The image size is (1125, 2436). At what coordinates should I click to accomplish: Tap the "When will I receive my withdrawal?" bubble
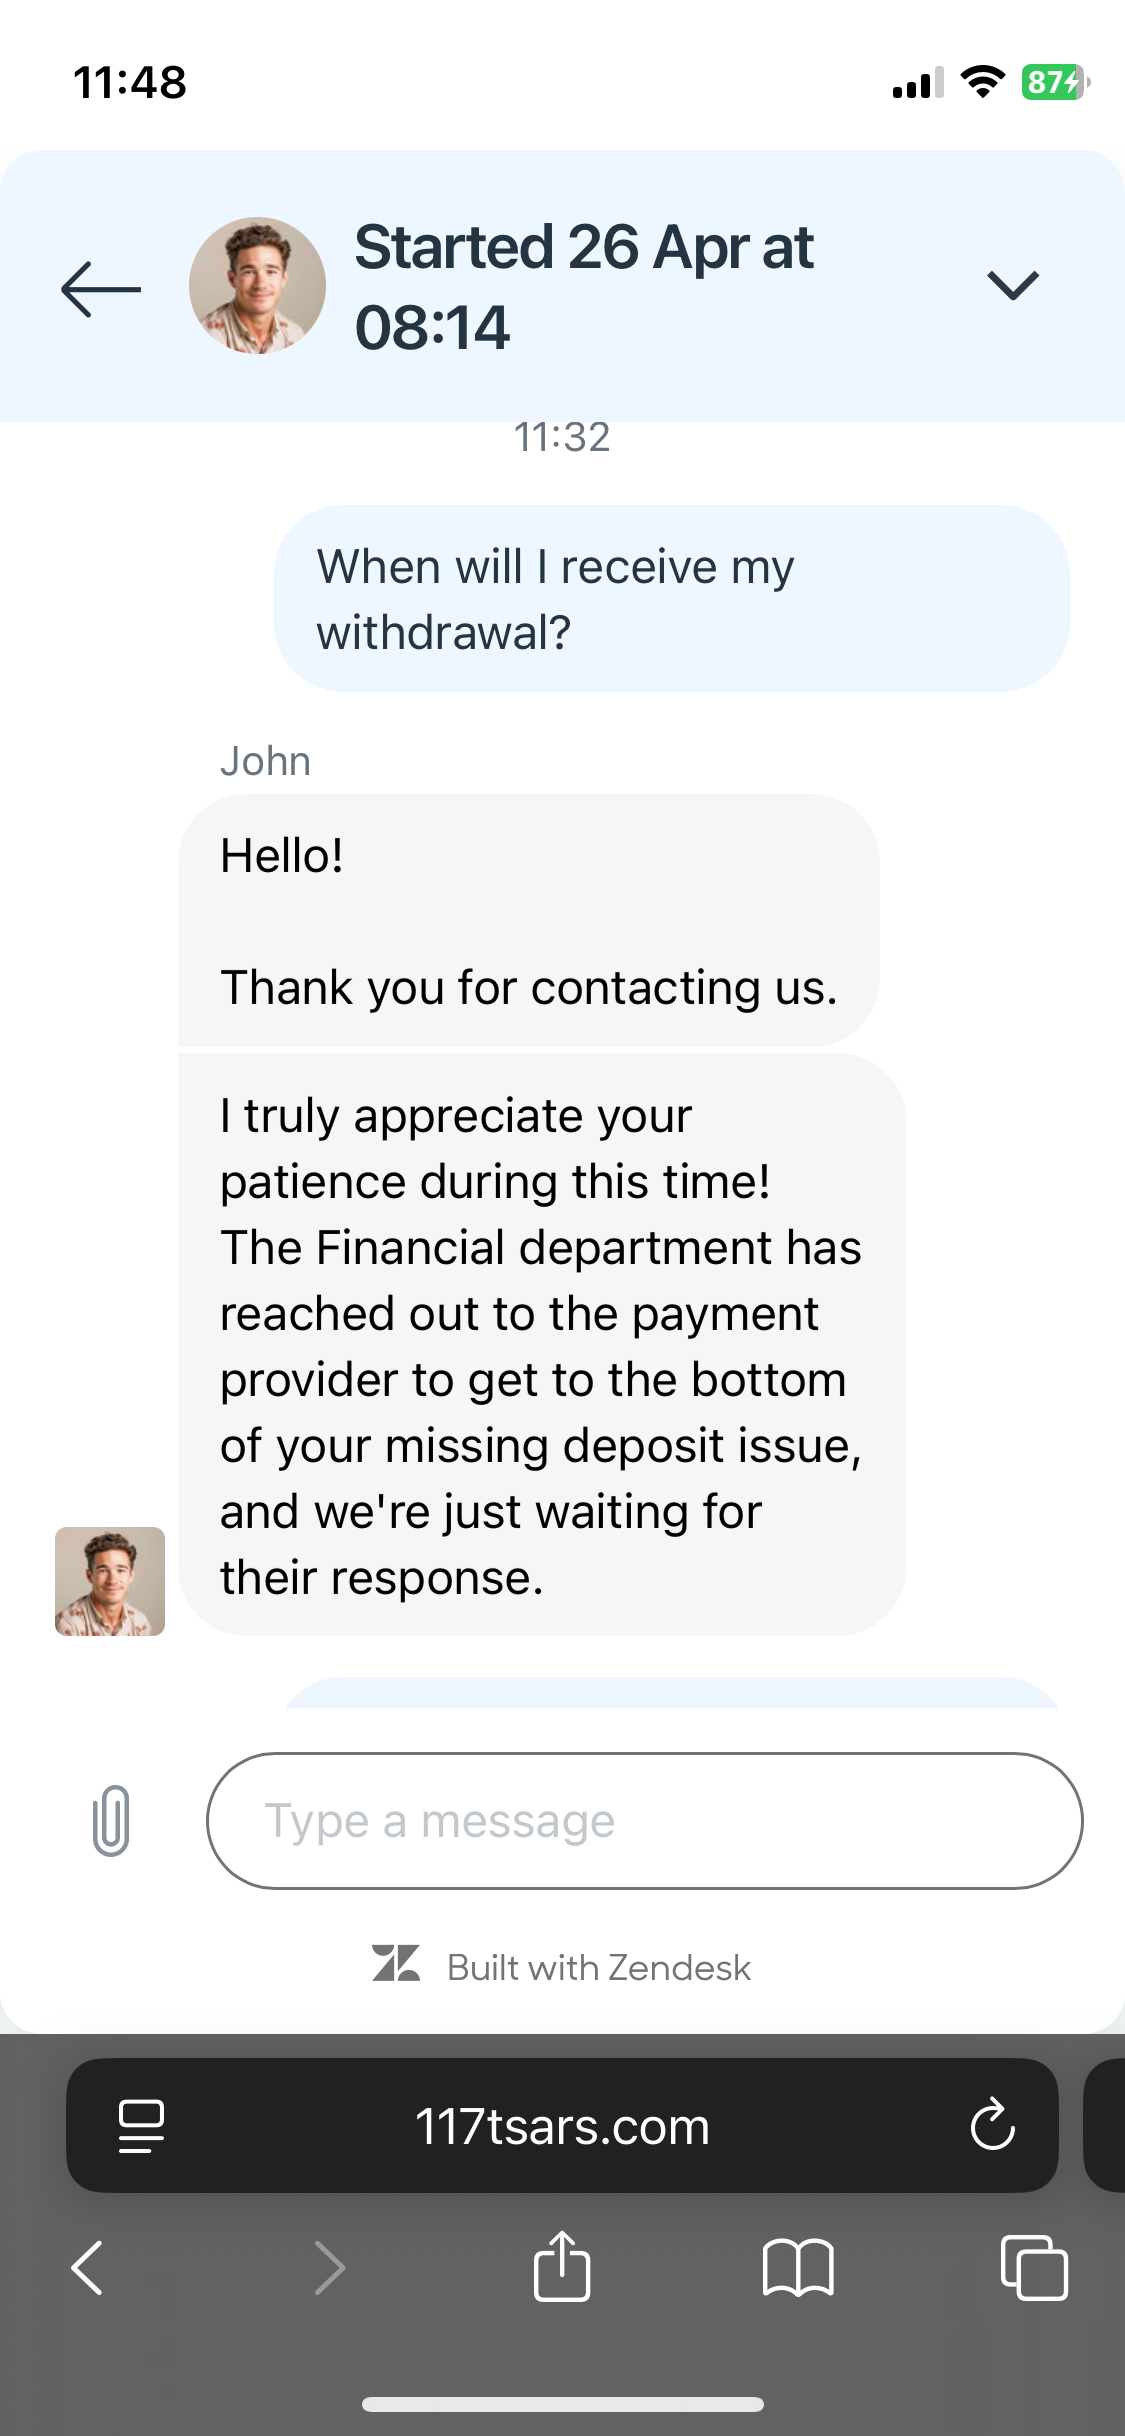[671, 599]
